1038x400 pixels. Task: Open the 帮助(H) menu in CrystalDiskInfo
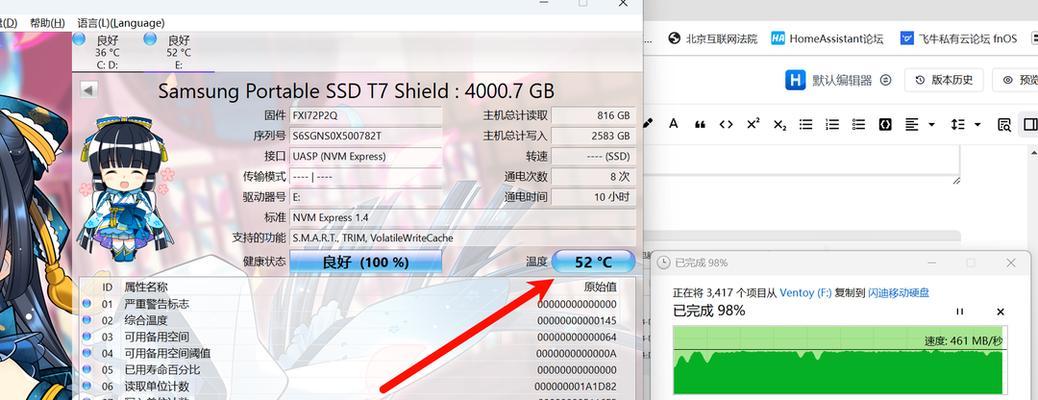[x=47, y=23]
